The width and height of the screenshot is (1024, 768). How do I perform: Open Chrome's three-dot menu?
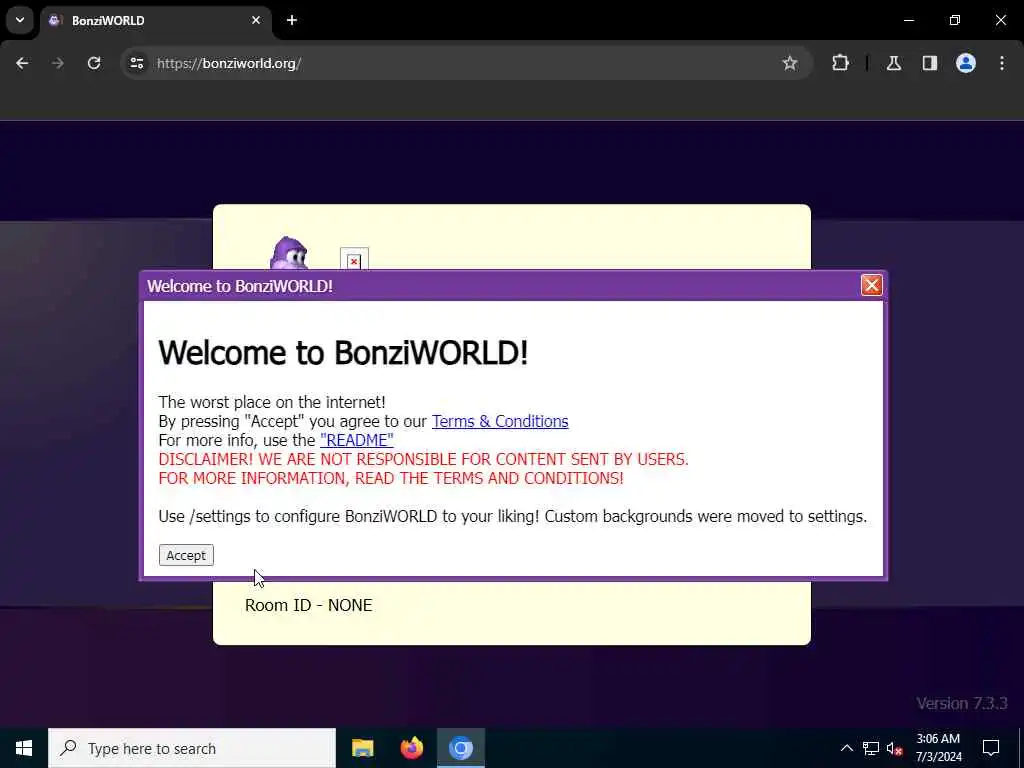point(1002,63)
